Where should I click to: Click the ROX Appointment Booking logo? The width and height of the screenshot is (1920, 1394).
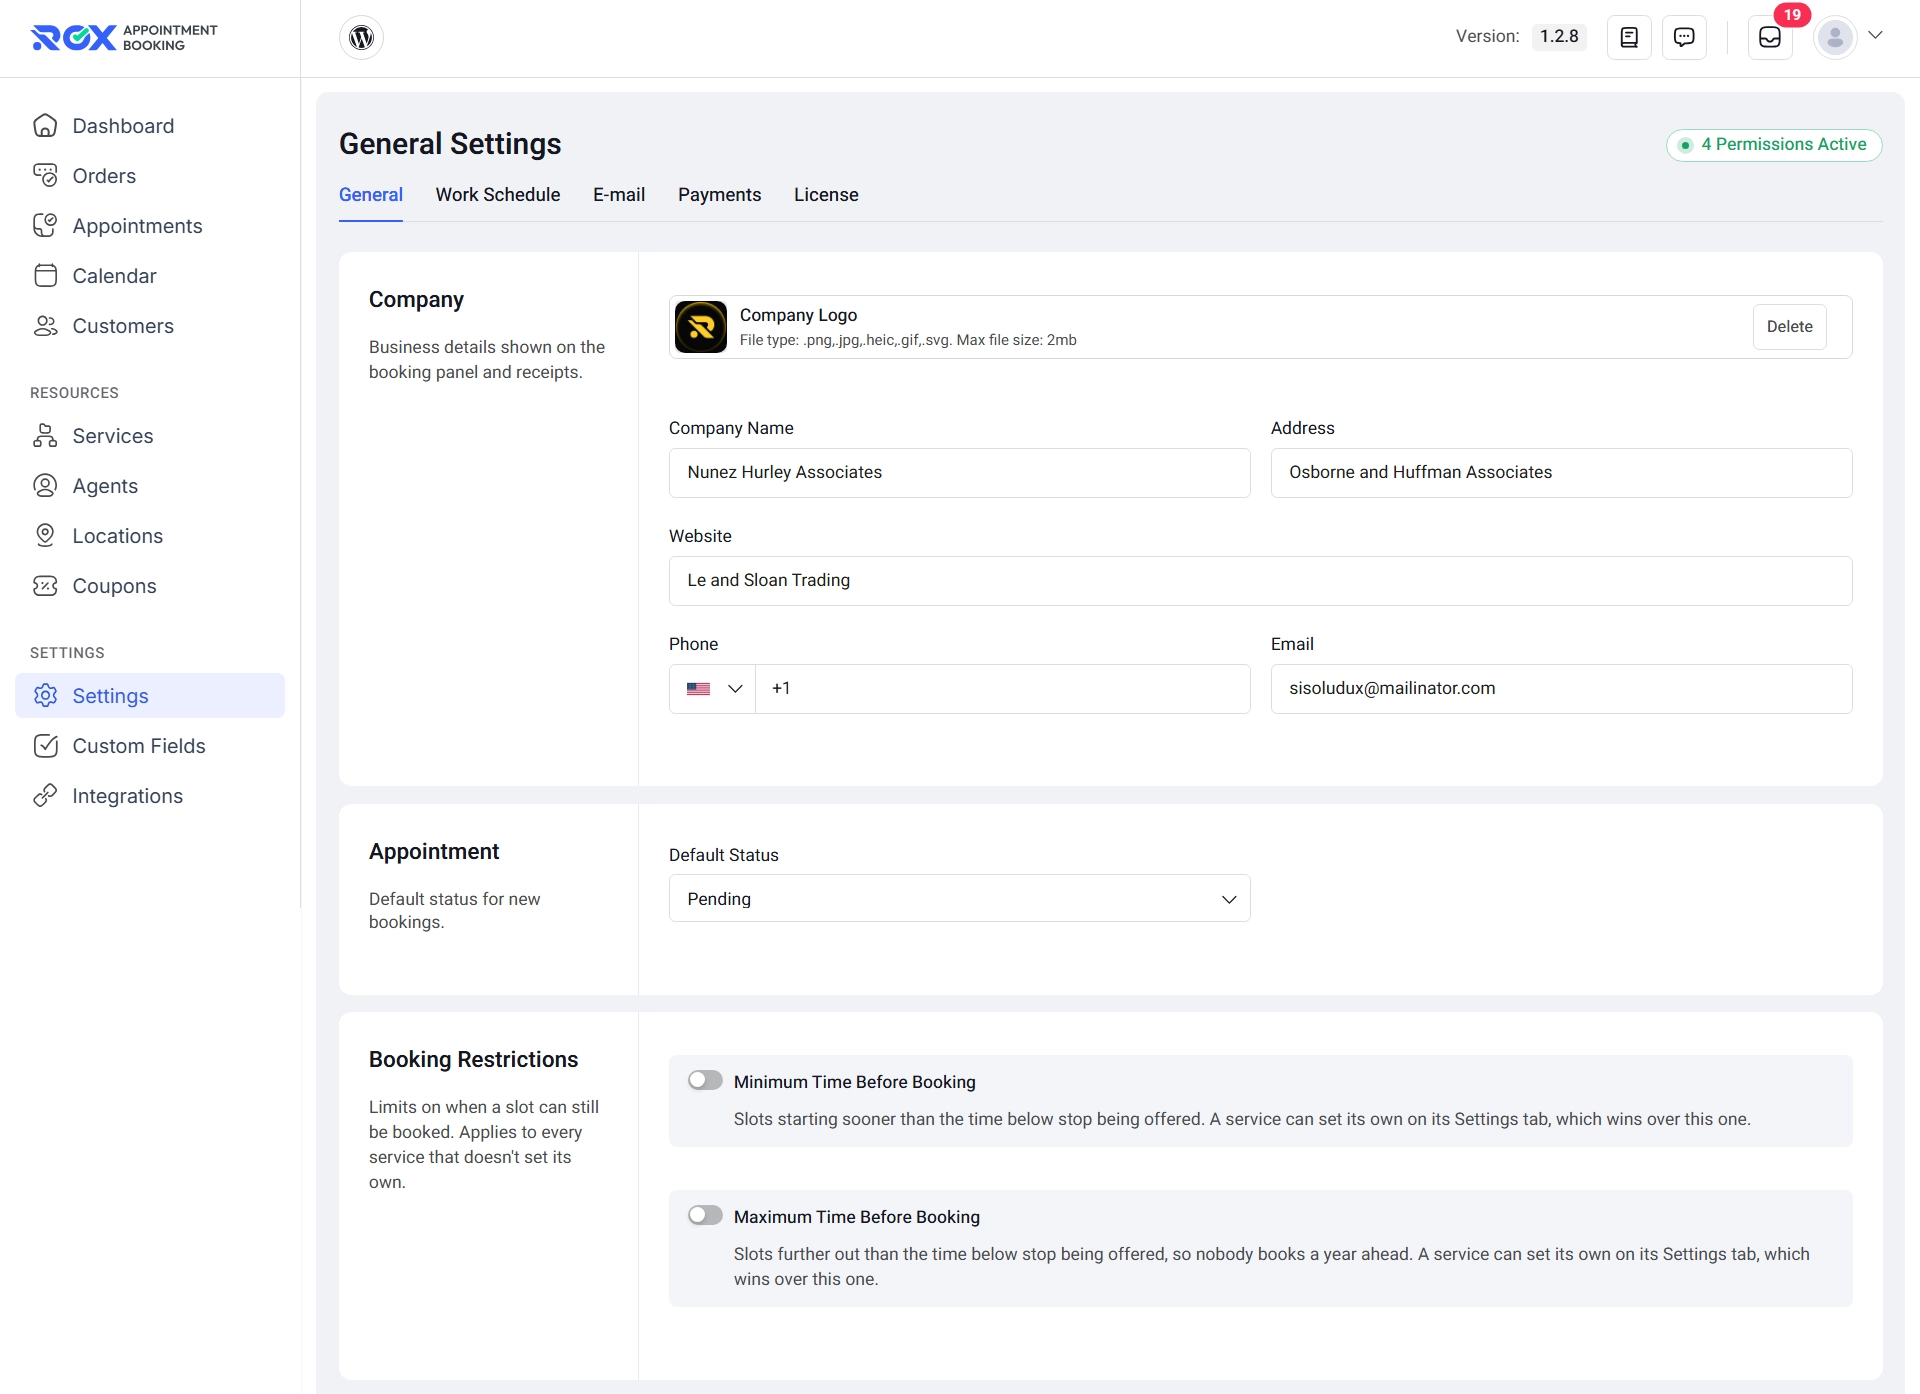click(124, 37)
